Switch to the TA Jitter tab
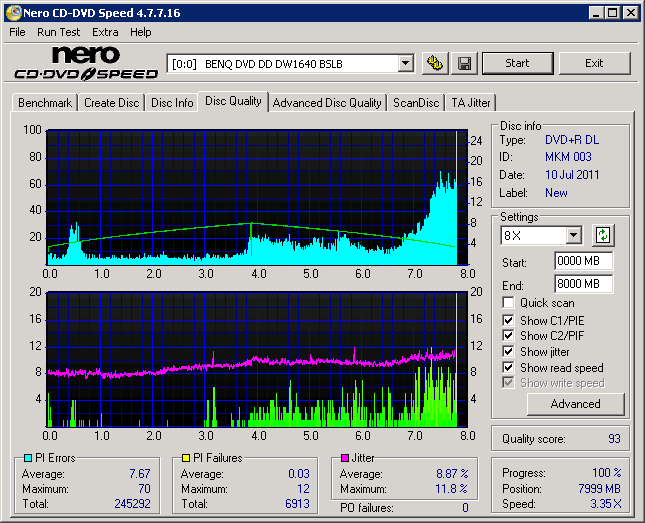645x523 pixels. [470, 103]
